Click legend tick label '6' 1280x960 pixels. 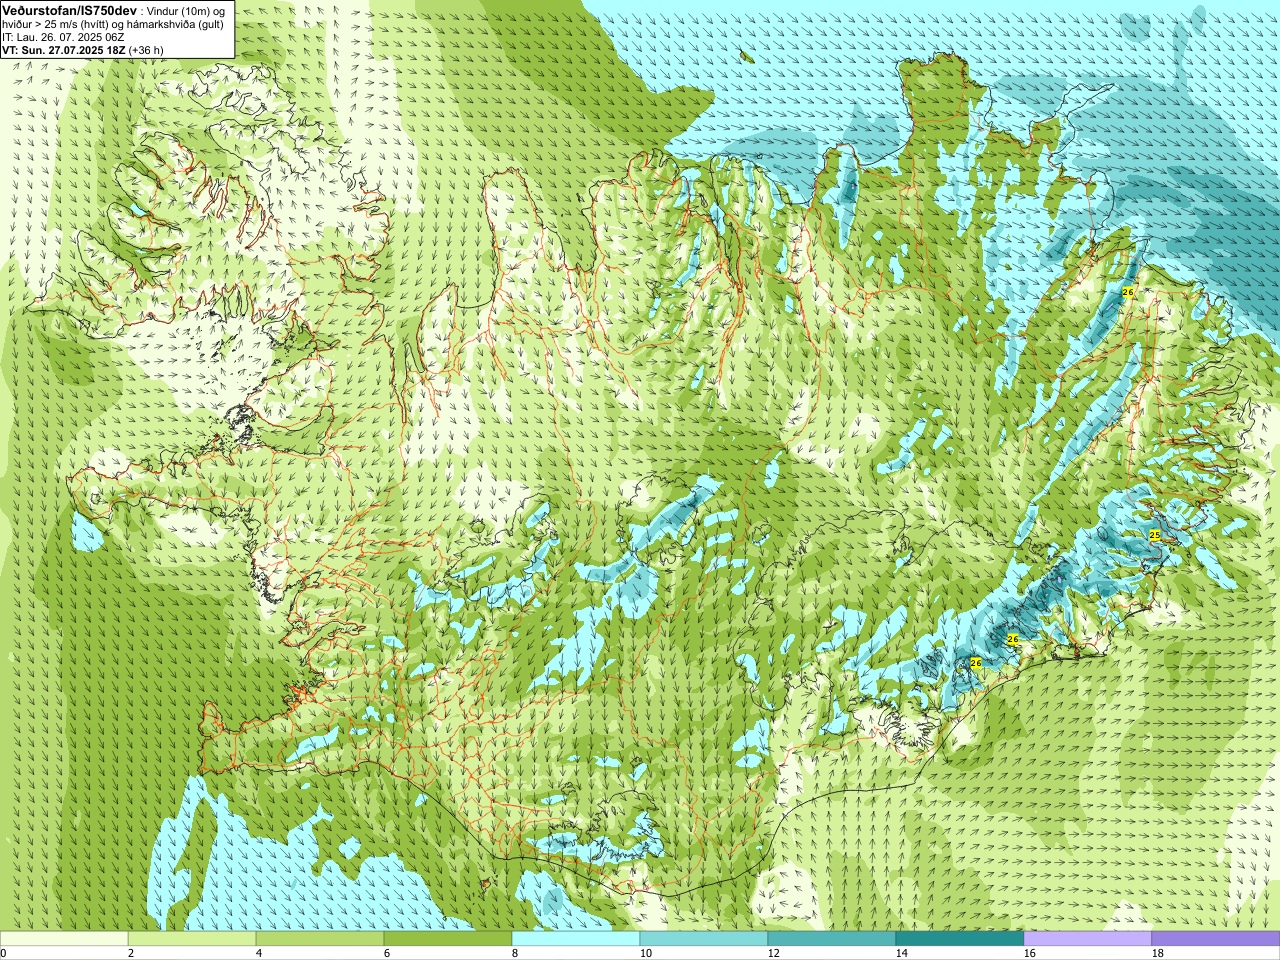[387, 953]
